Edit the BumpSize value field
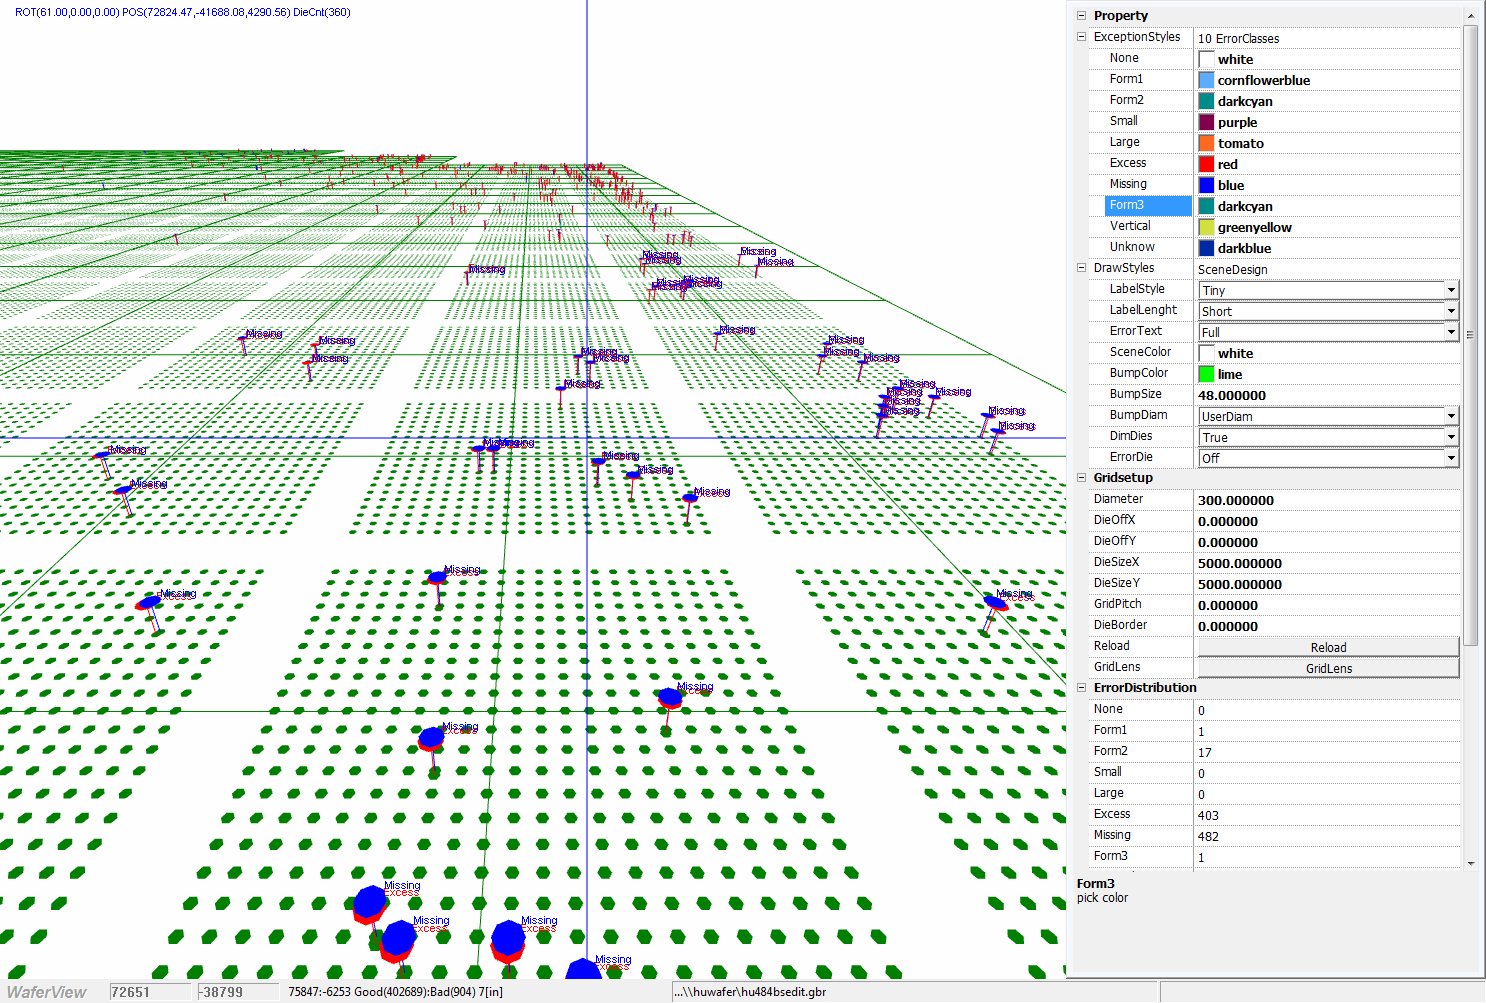This screenshot has height=1003, width=1486. pyautogui.click(x=1328, y=395)
